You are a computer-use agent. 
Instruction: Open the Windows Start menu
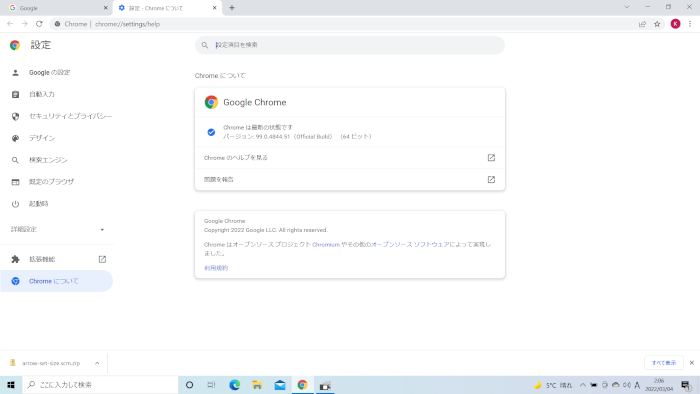pyautogui.click(x=11, y=385)
